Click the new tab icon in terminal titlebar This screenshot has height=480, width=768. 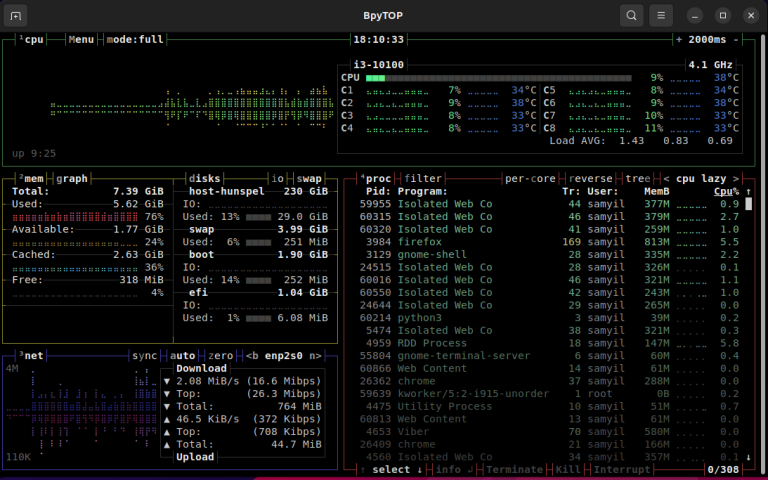click(x=15, y=16)
